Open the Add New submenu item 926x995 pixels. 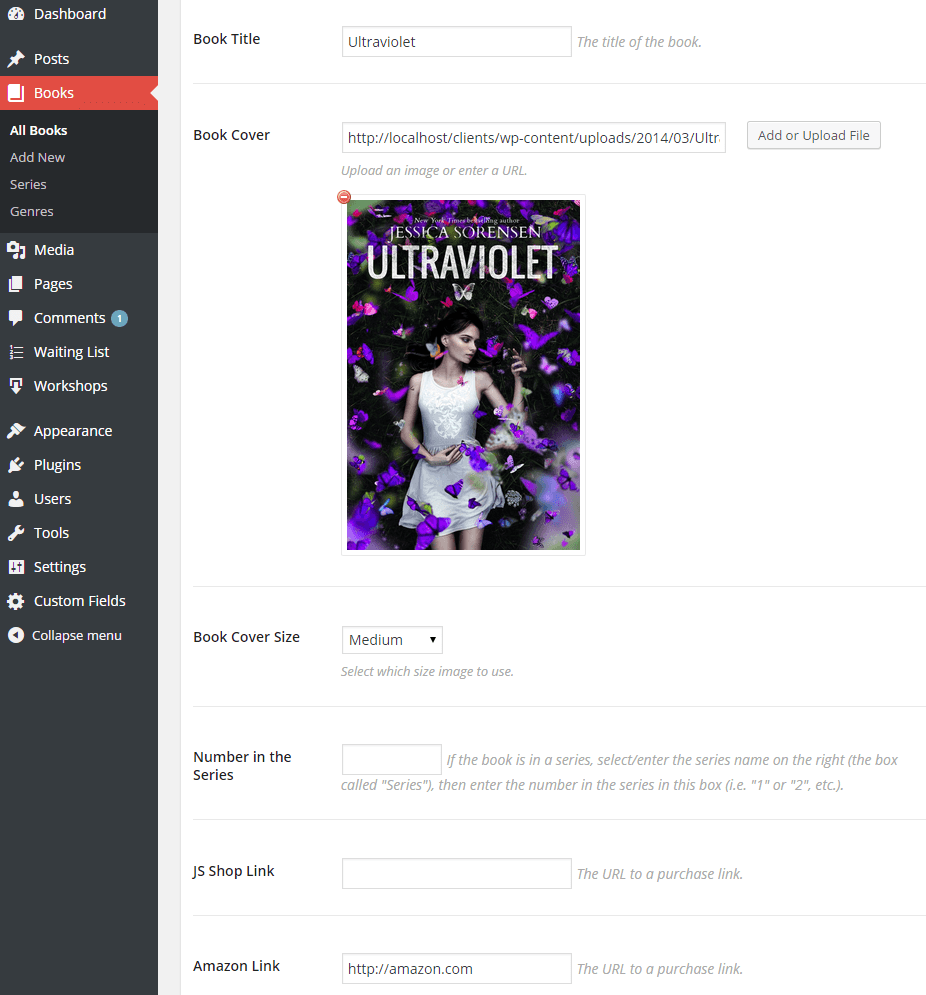38,157
